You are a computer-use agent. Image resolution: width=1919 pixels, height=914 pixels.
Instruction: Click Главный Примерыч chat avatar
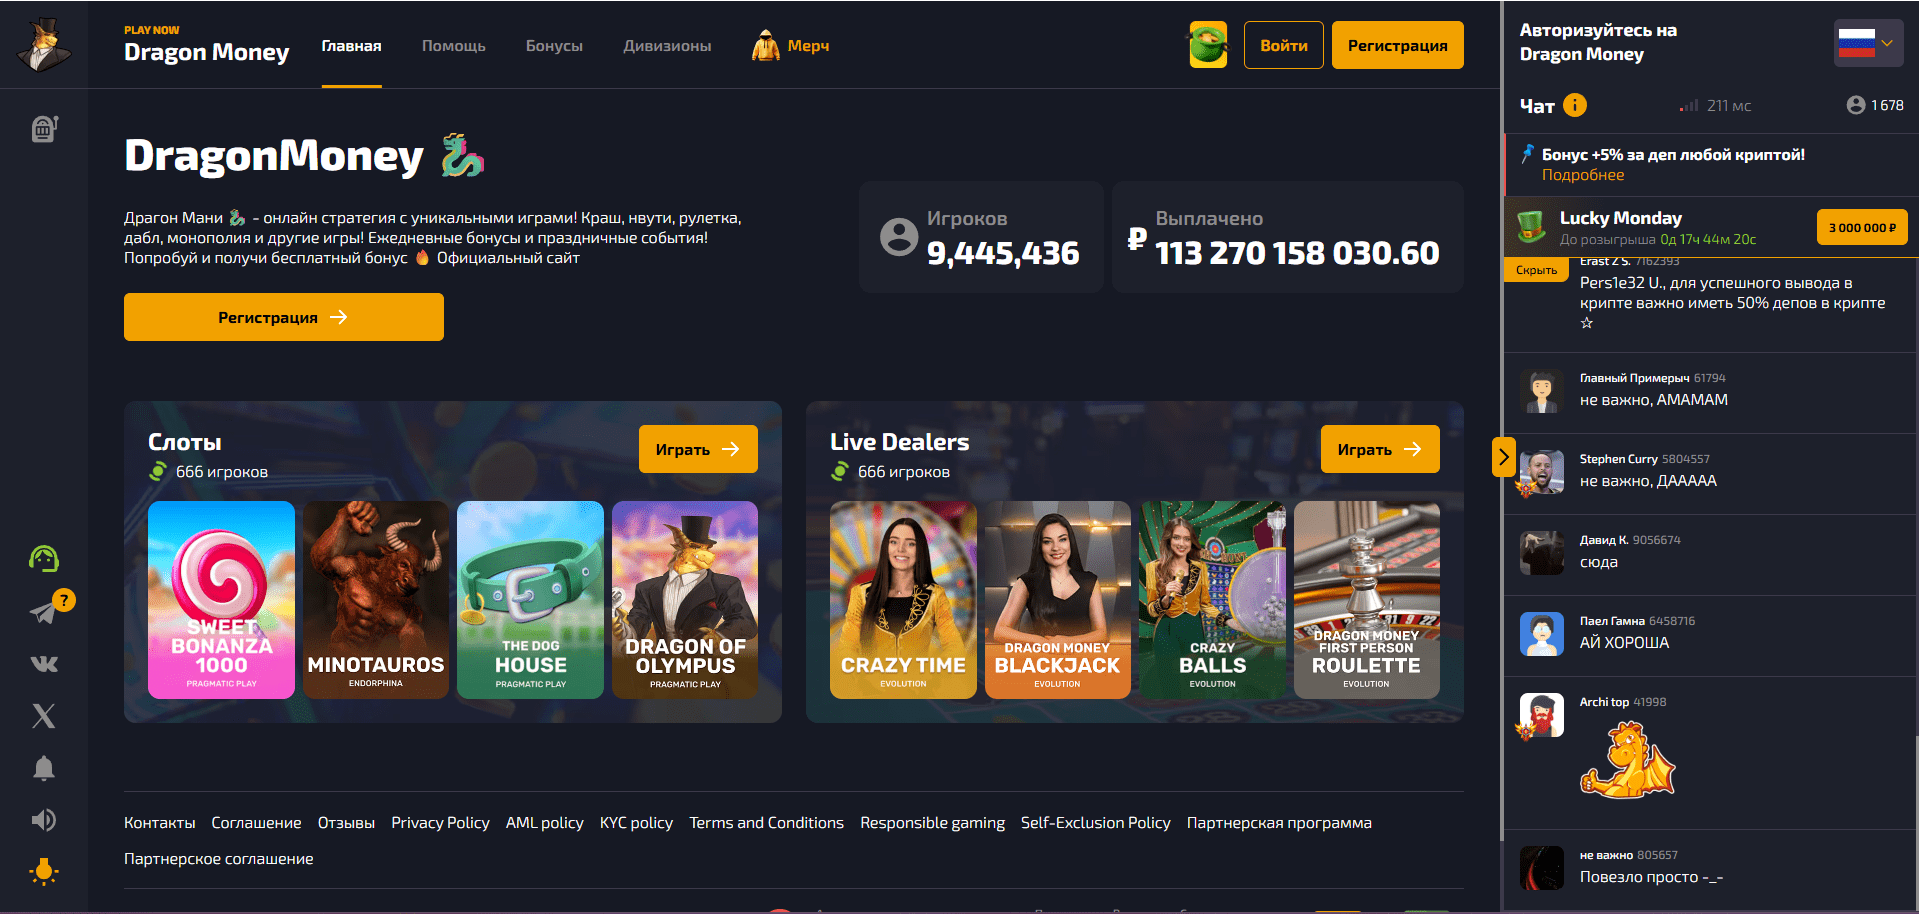1541,392
